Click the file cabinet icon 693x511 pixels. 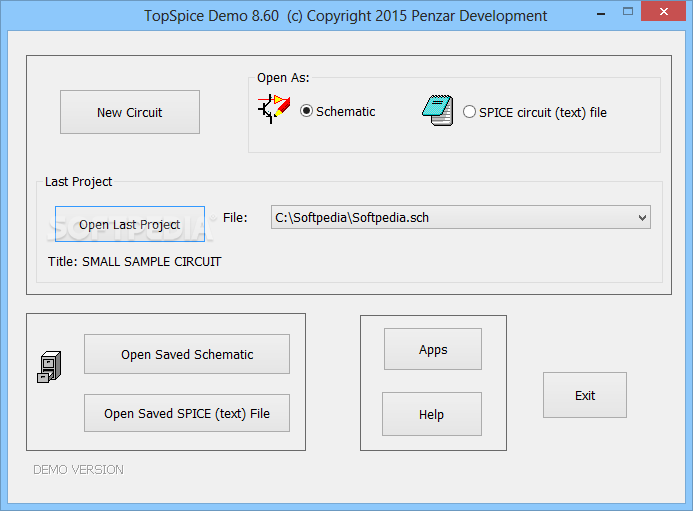(49, 367)
